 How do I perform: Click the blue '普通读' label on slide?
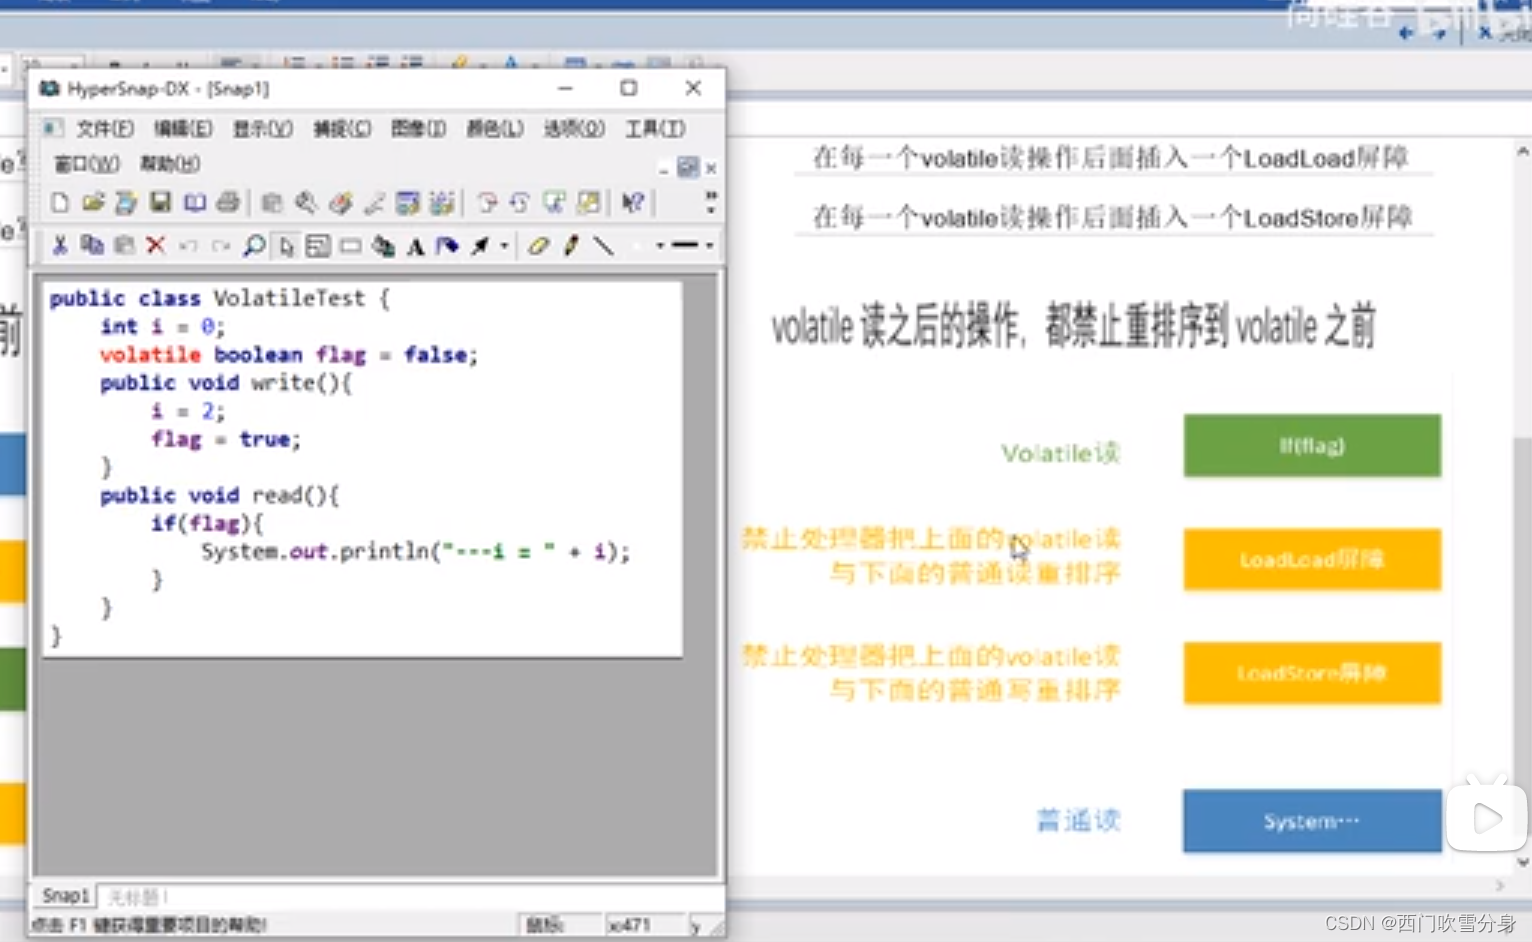(1078, 821)
